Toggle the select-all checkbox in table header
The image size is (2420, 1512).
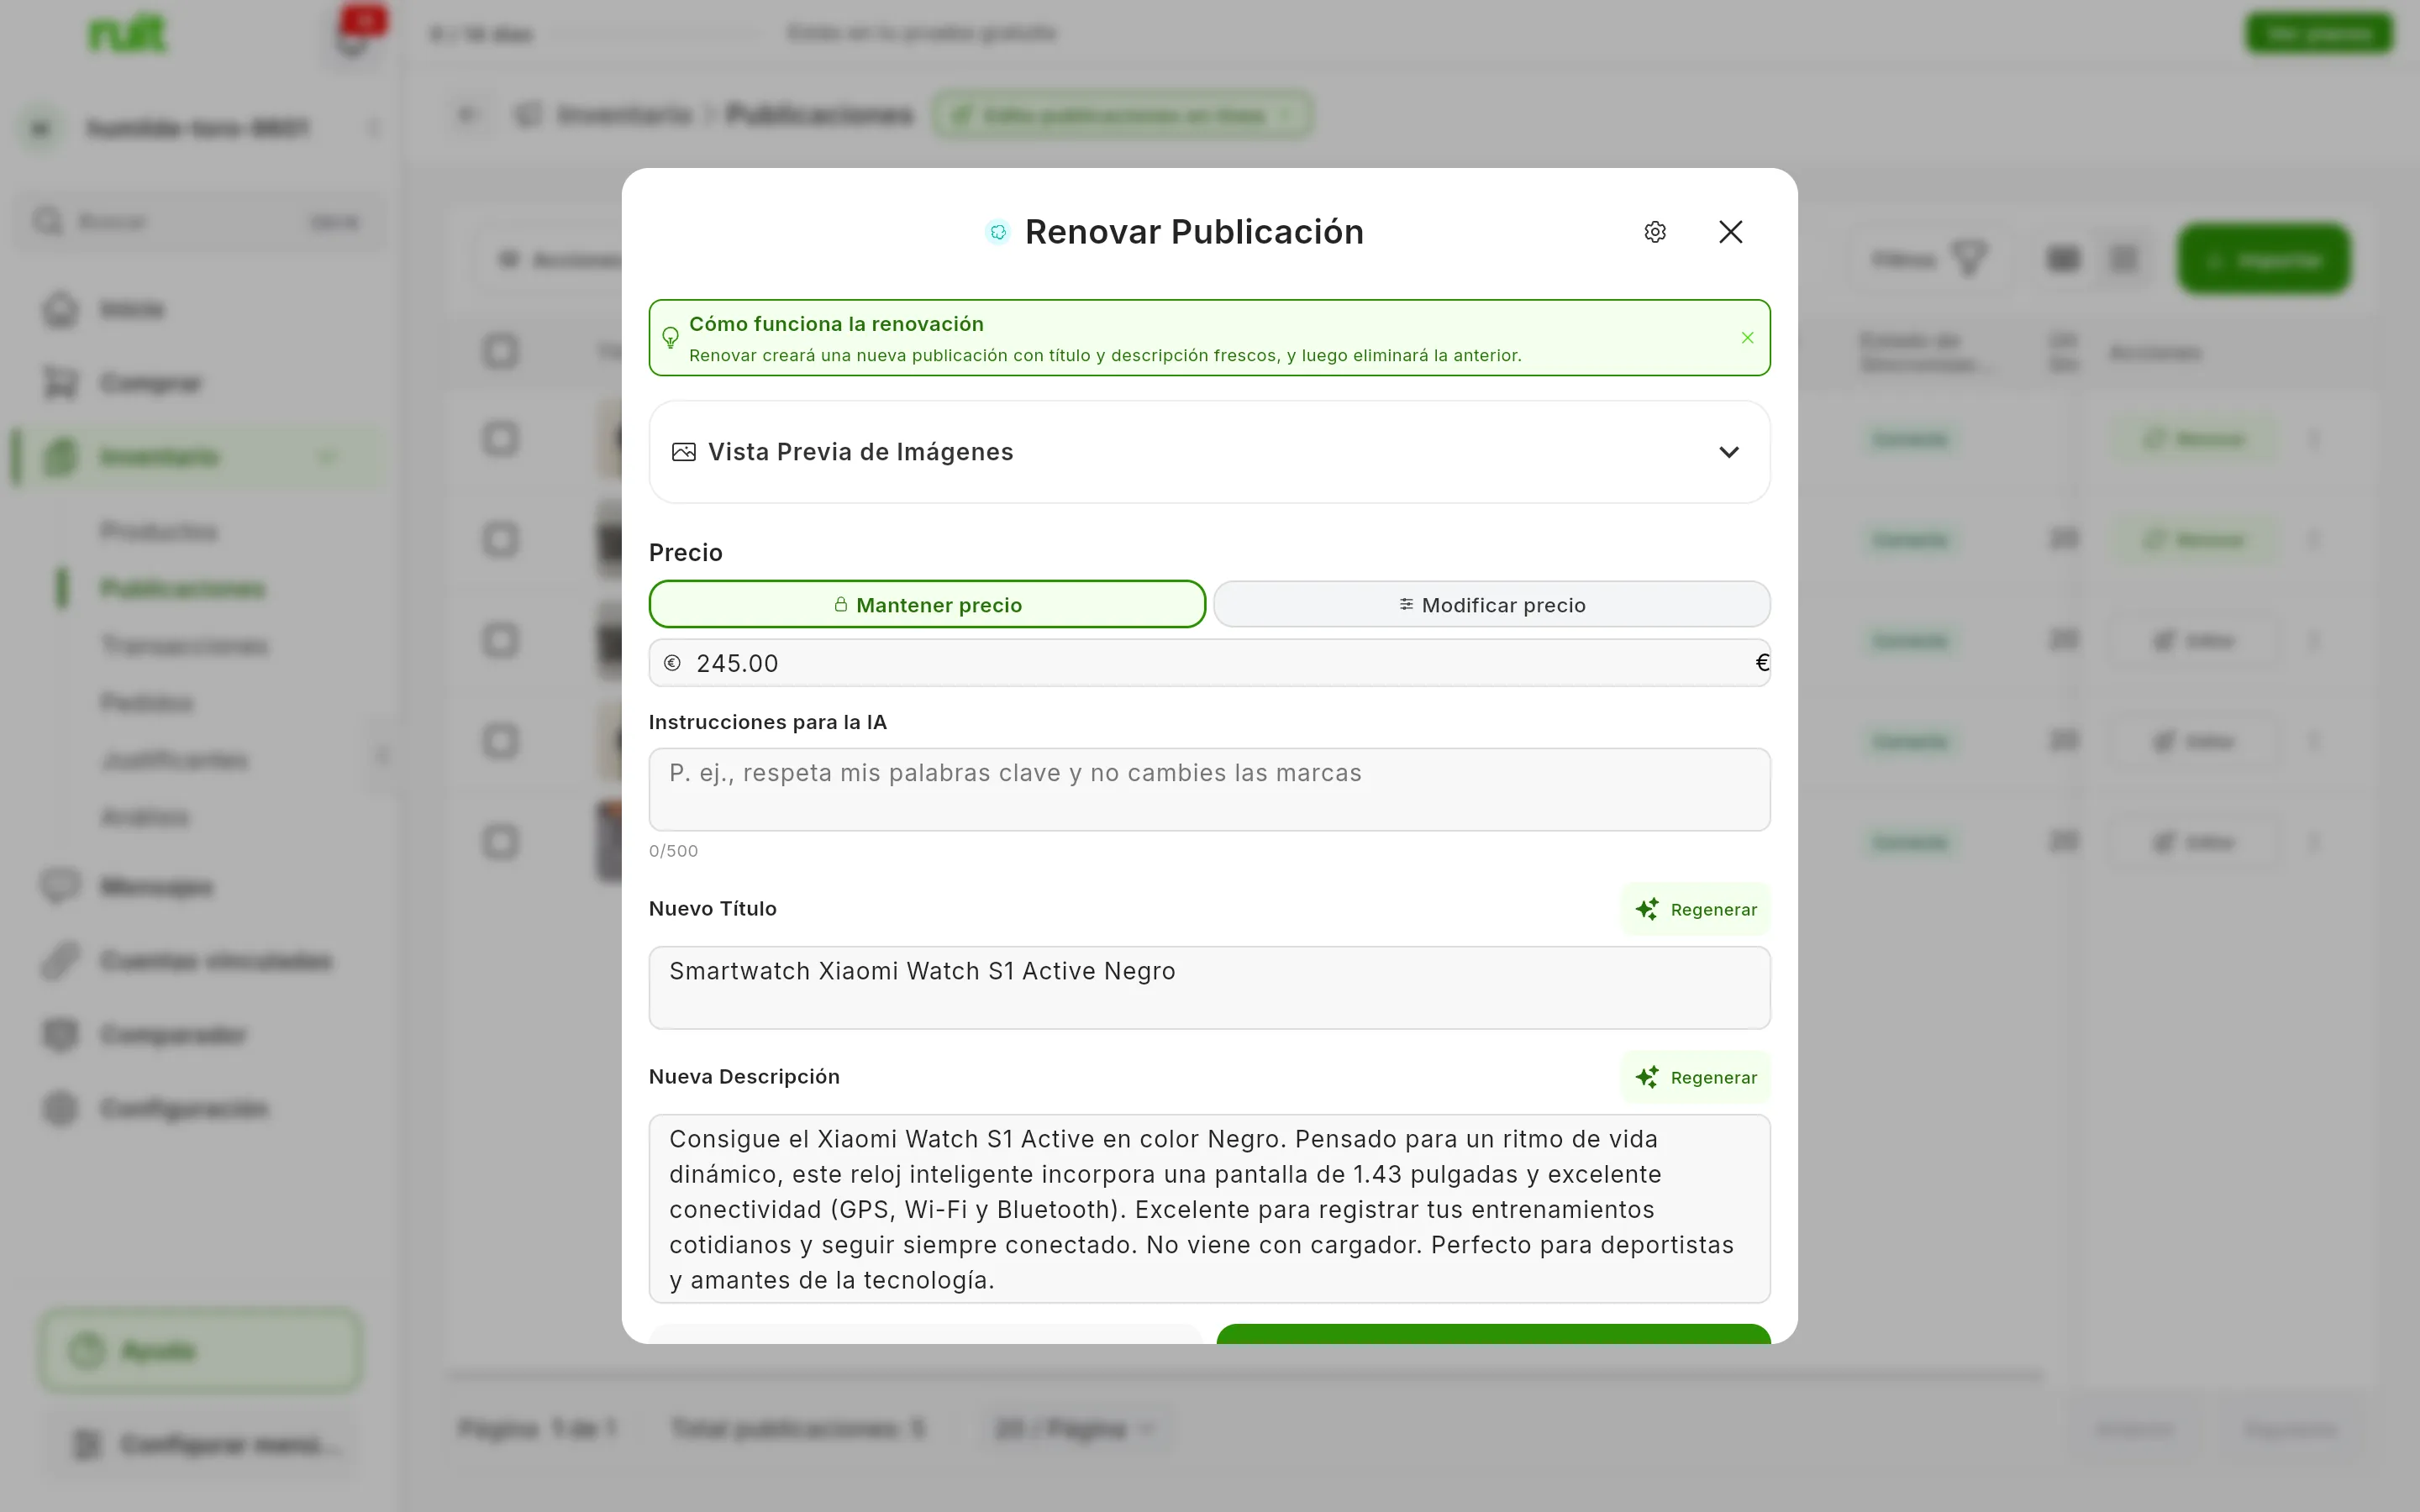click(500, 351)
